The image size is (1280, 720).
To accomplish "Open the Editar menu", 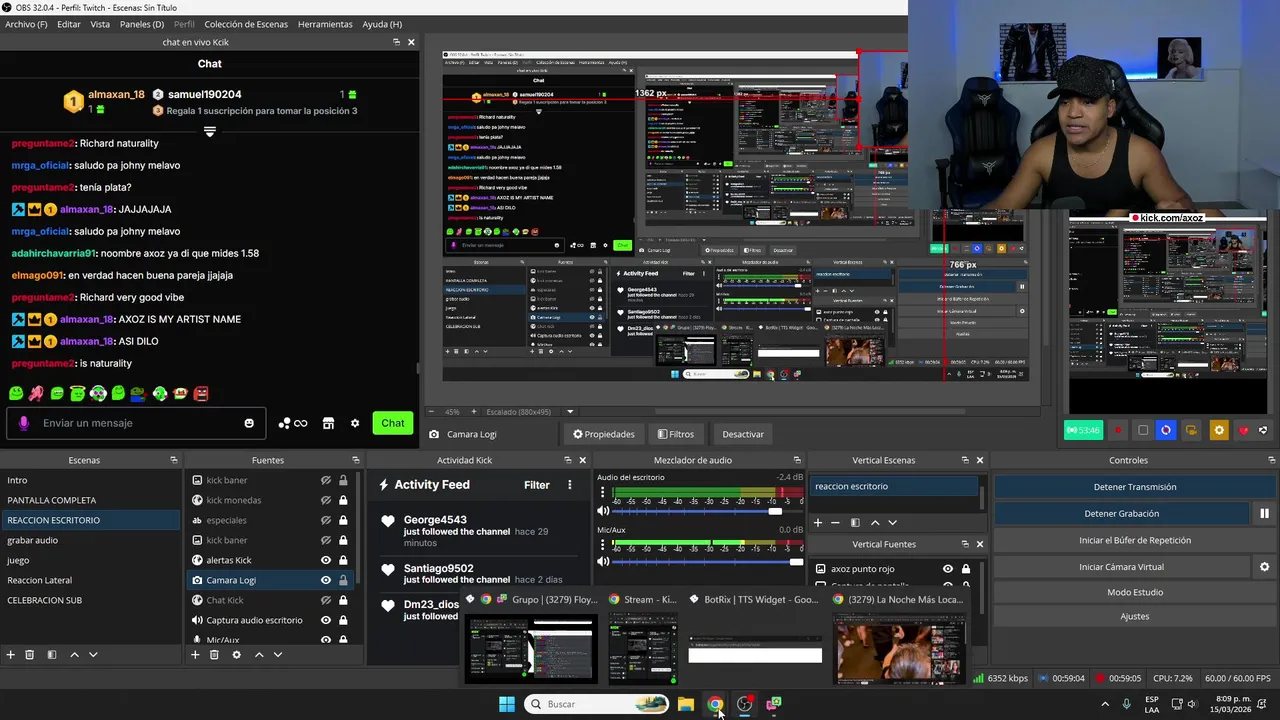I will [x=69, y=24].
